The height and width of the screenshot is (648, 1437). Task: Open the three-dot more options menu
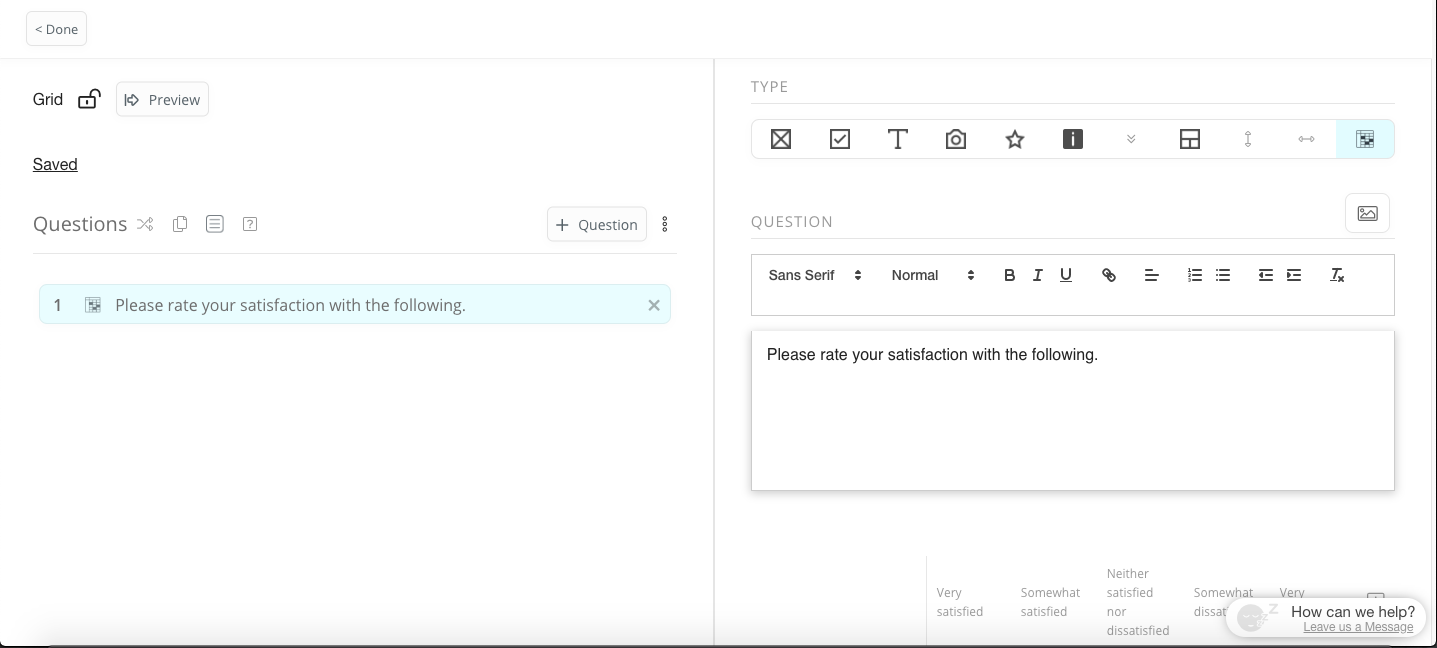[665, 224]
